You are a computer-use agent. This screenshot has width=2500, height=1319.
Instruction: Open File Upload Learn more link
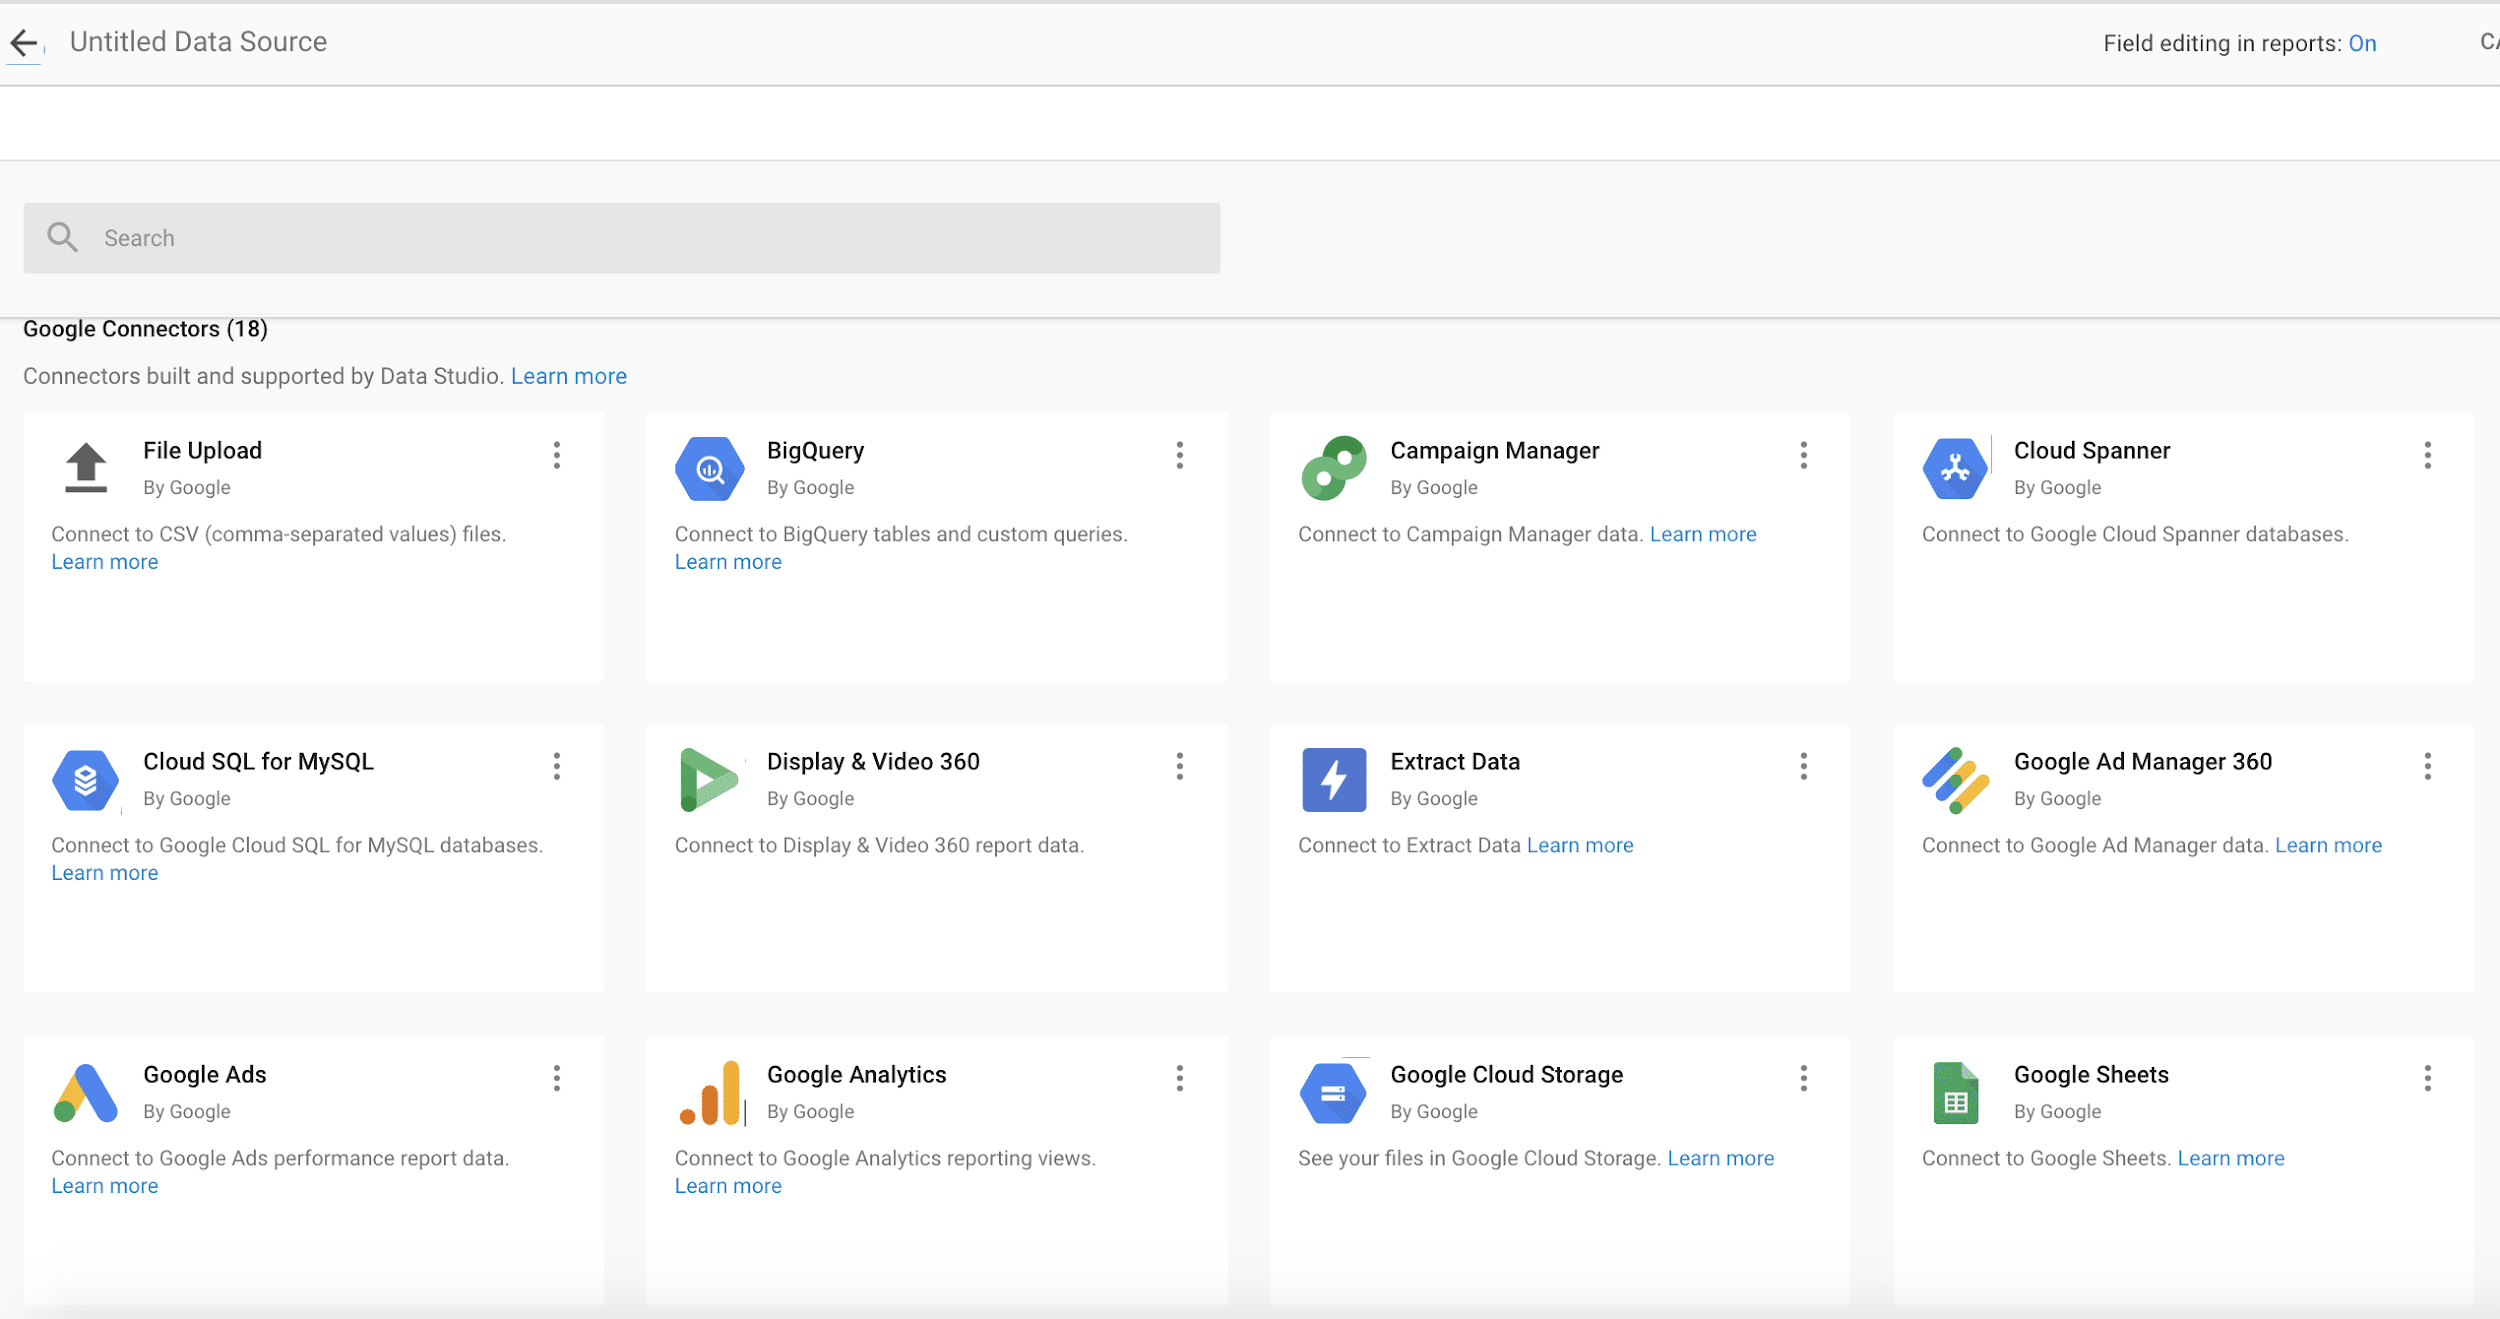105,562
